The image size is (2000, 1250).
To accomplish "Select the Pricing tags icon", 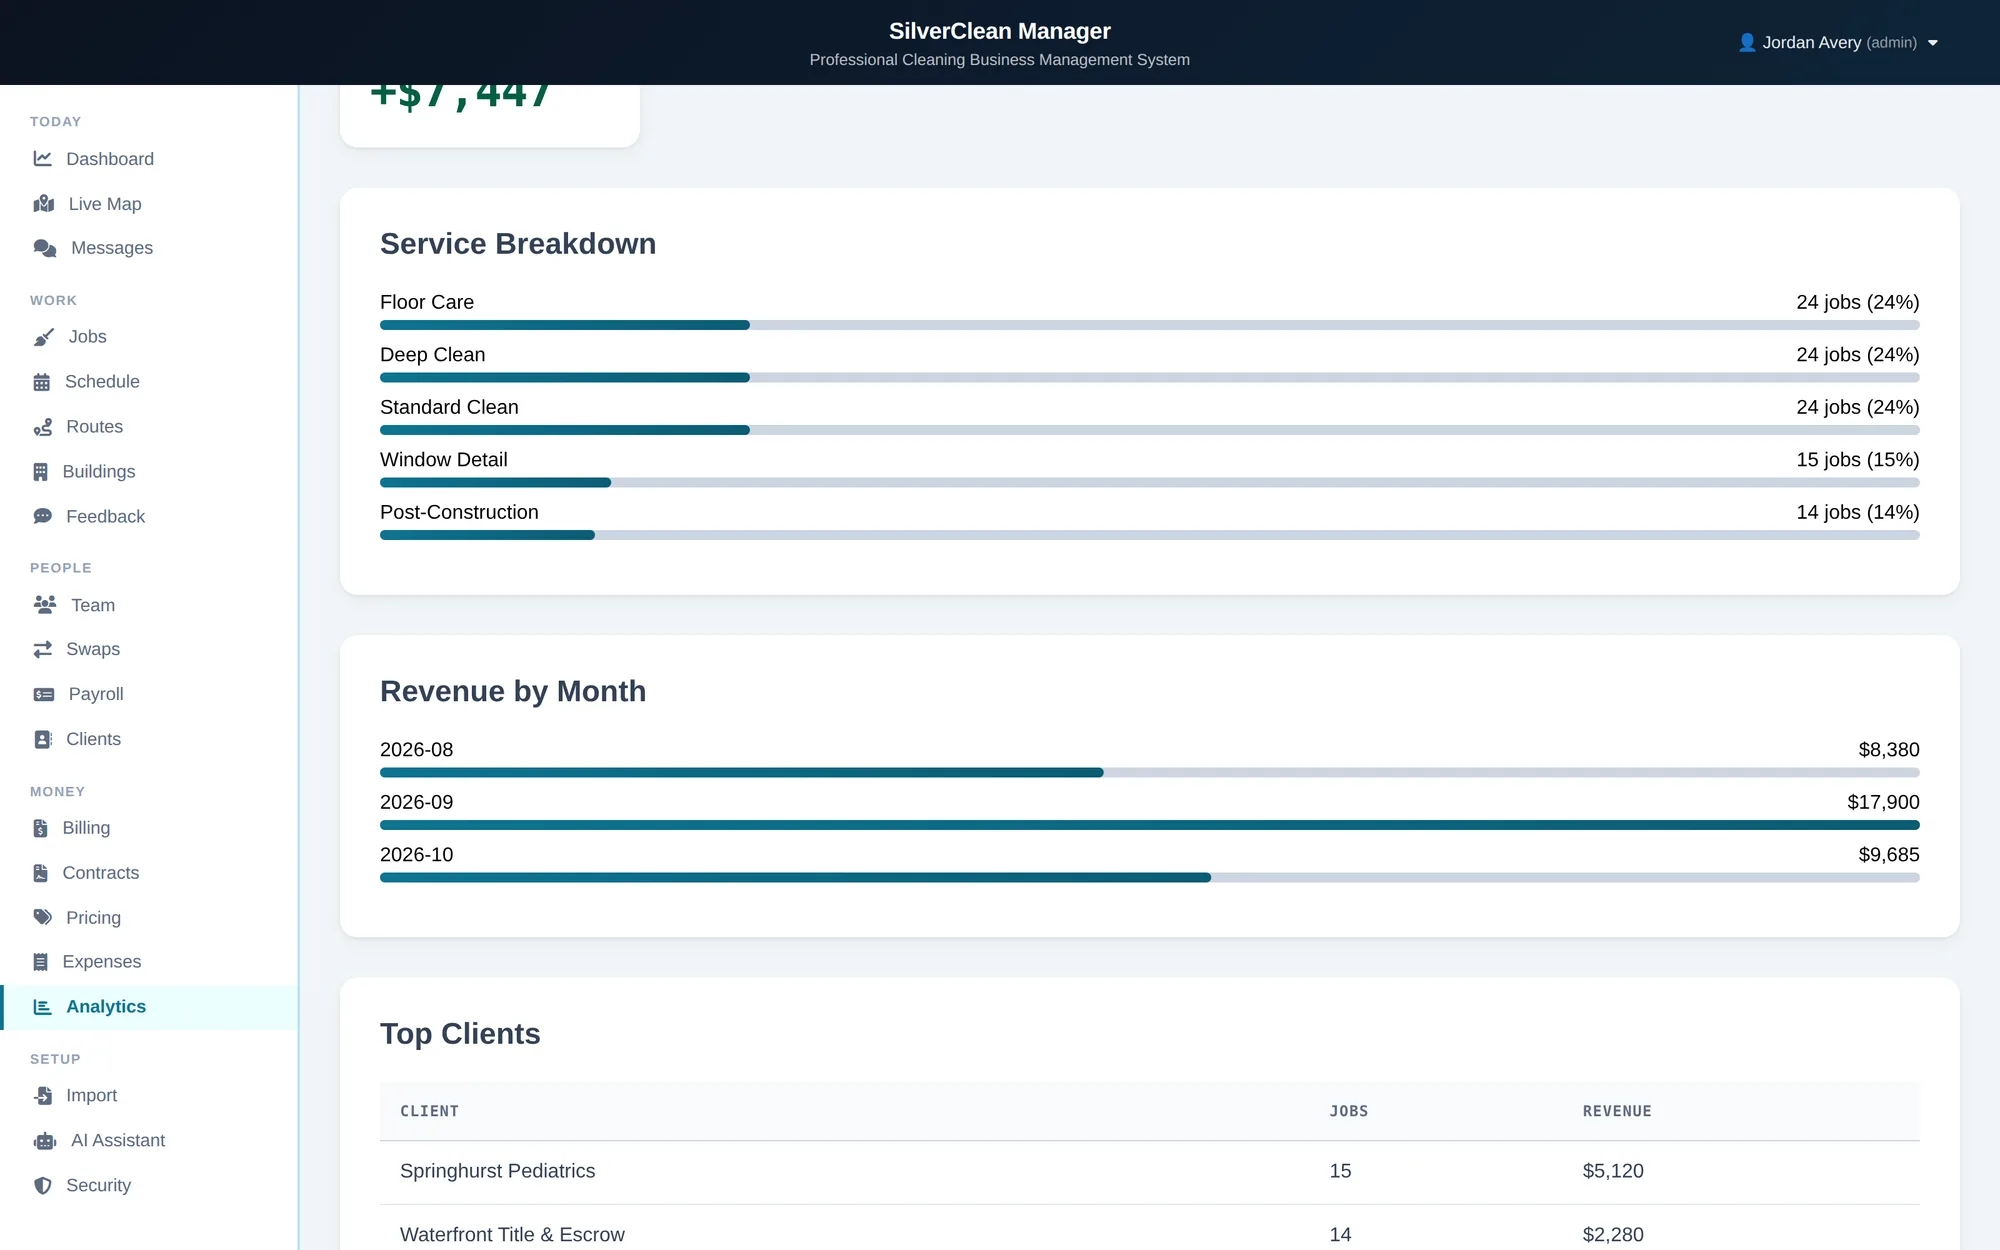I will click(43, 918).
